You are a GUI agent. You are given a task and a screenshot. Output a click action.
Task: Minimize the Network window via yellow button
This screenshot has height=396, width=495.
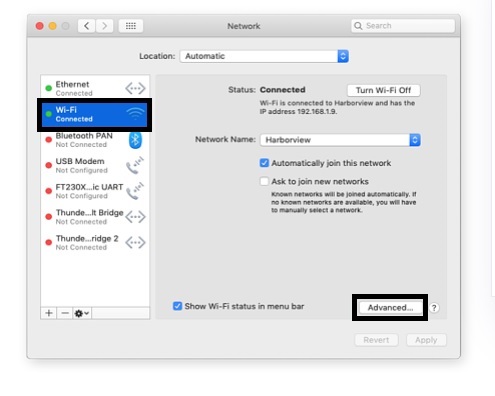click(x=52, y=26)
